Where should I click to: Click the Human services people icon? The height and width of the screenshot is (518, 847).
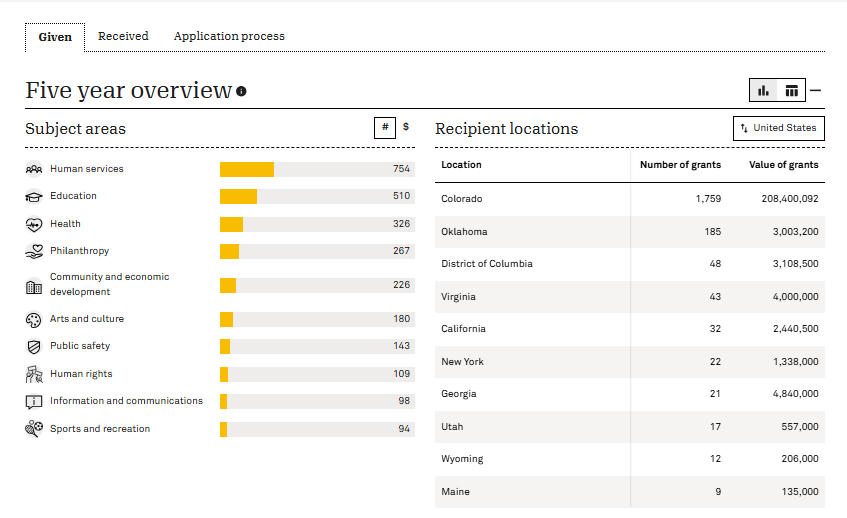34,169
